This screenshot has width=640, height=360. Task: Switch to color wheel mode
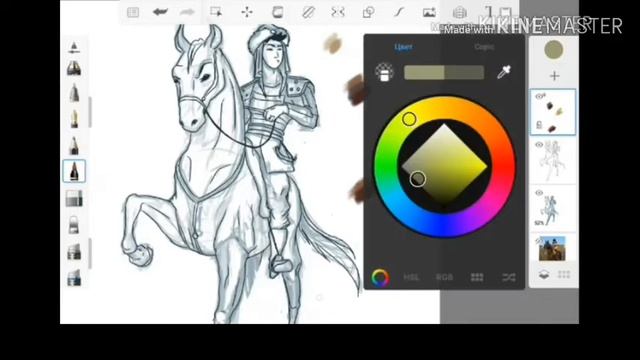[380, 278]
